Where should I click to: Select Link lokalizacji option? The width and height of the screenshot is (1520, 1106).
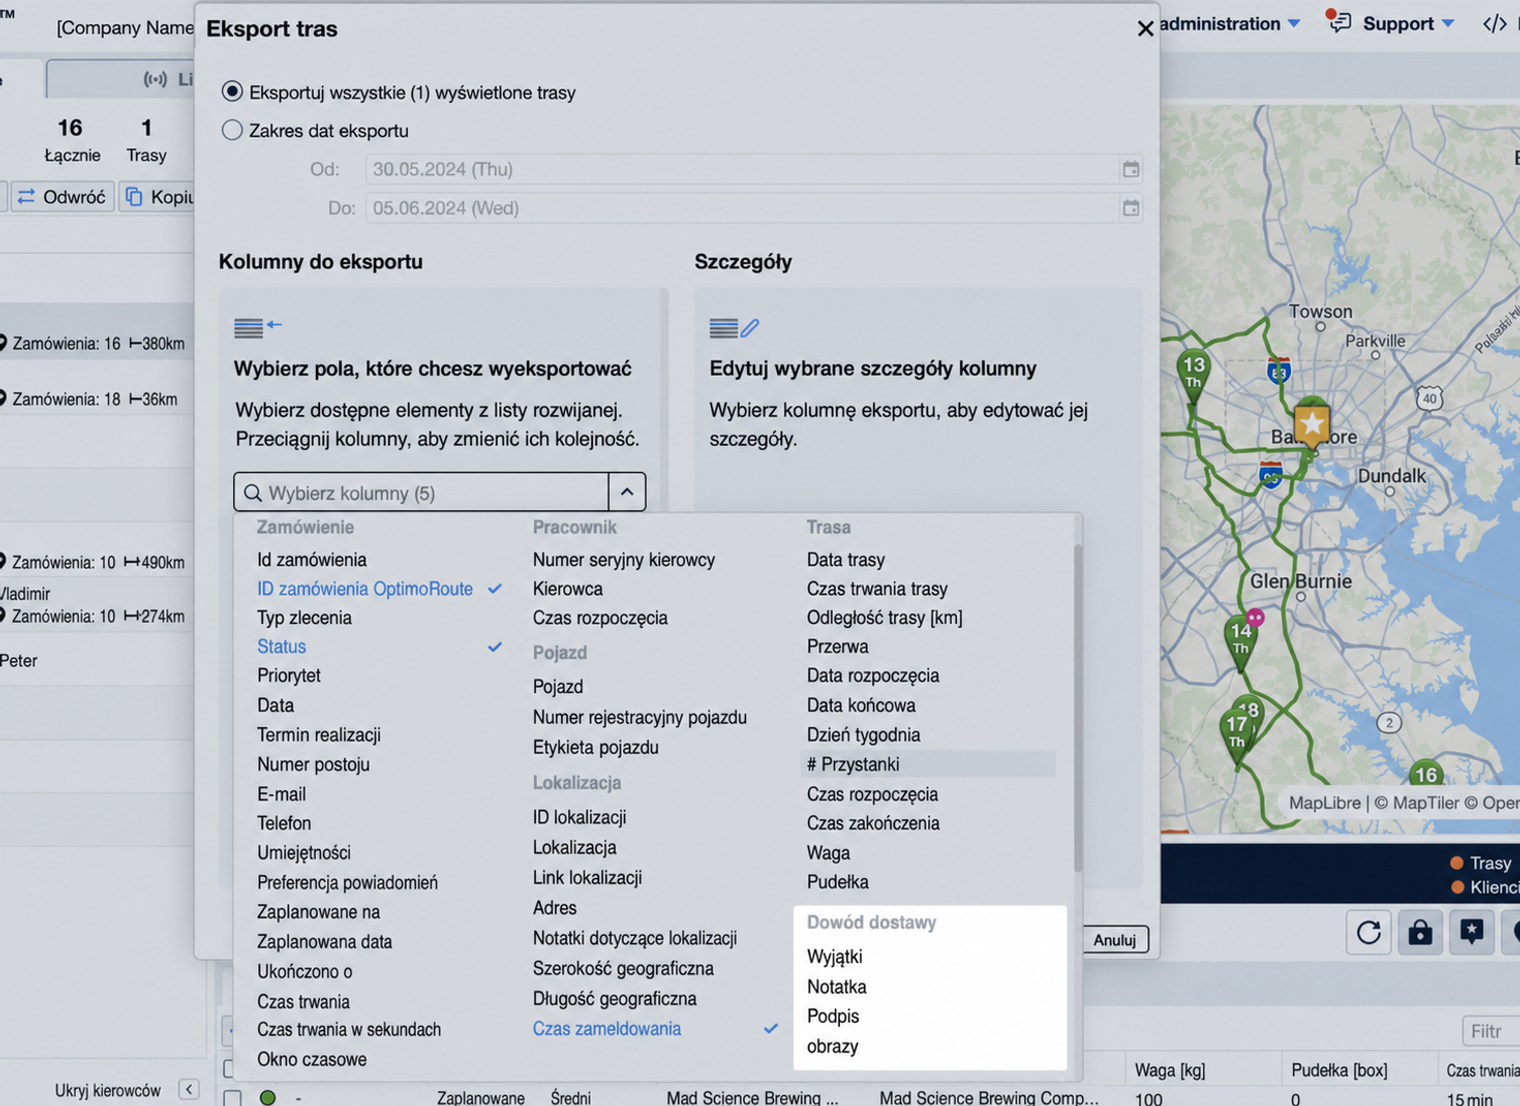pos(587,877)
